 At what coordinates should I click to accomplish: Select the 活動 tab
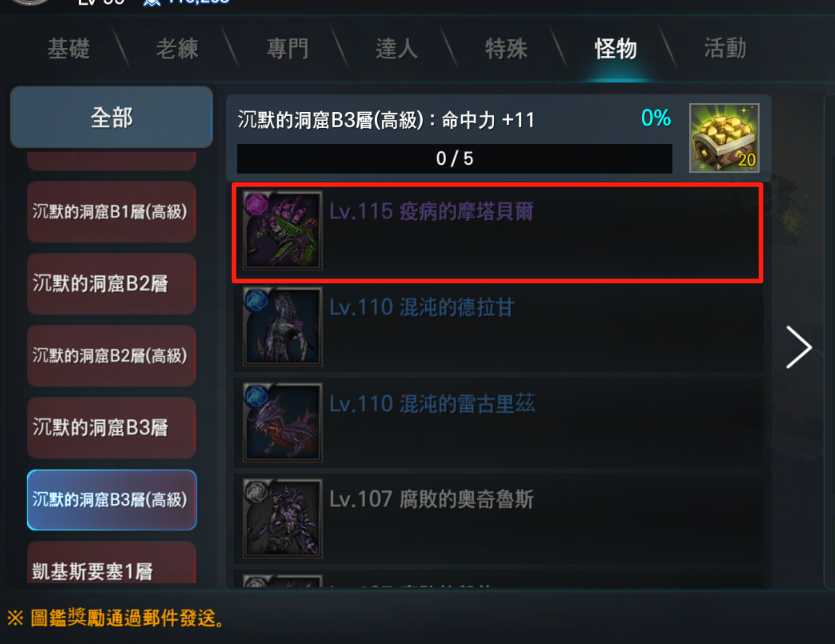[x=725, y=49]
